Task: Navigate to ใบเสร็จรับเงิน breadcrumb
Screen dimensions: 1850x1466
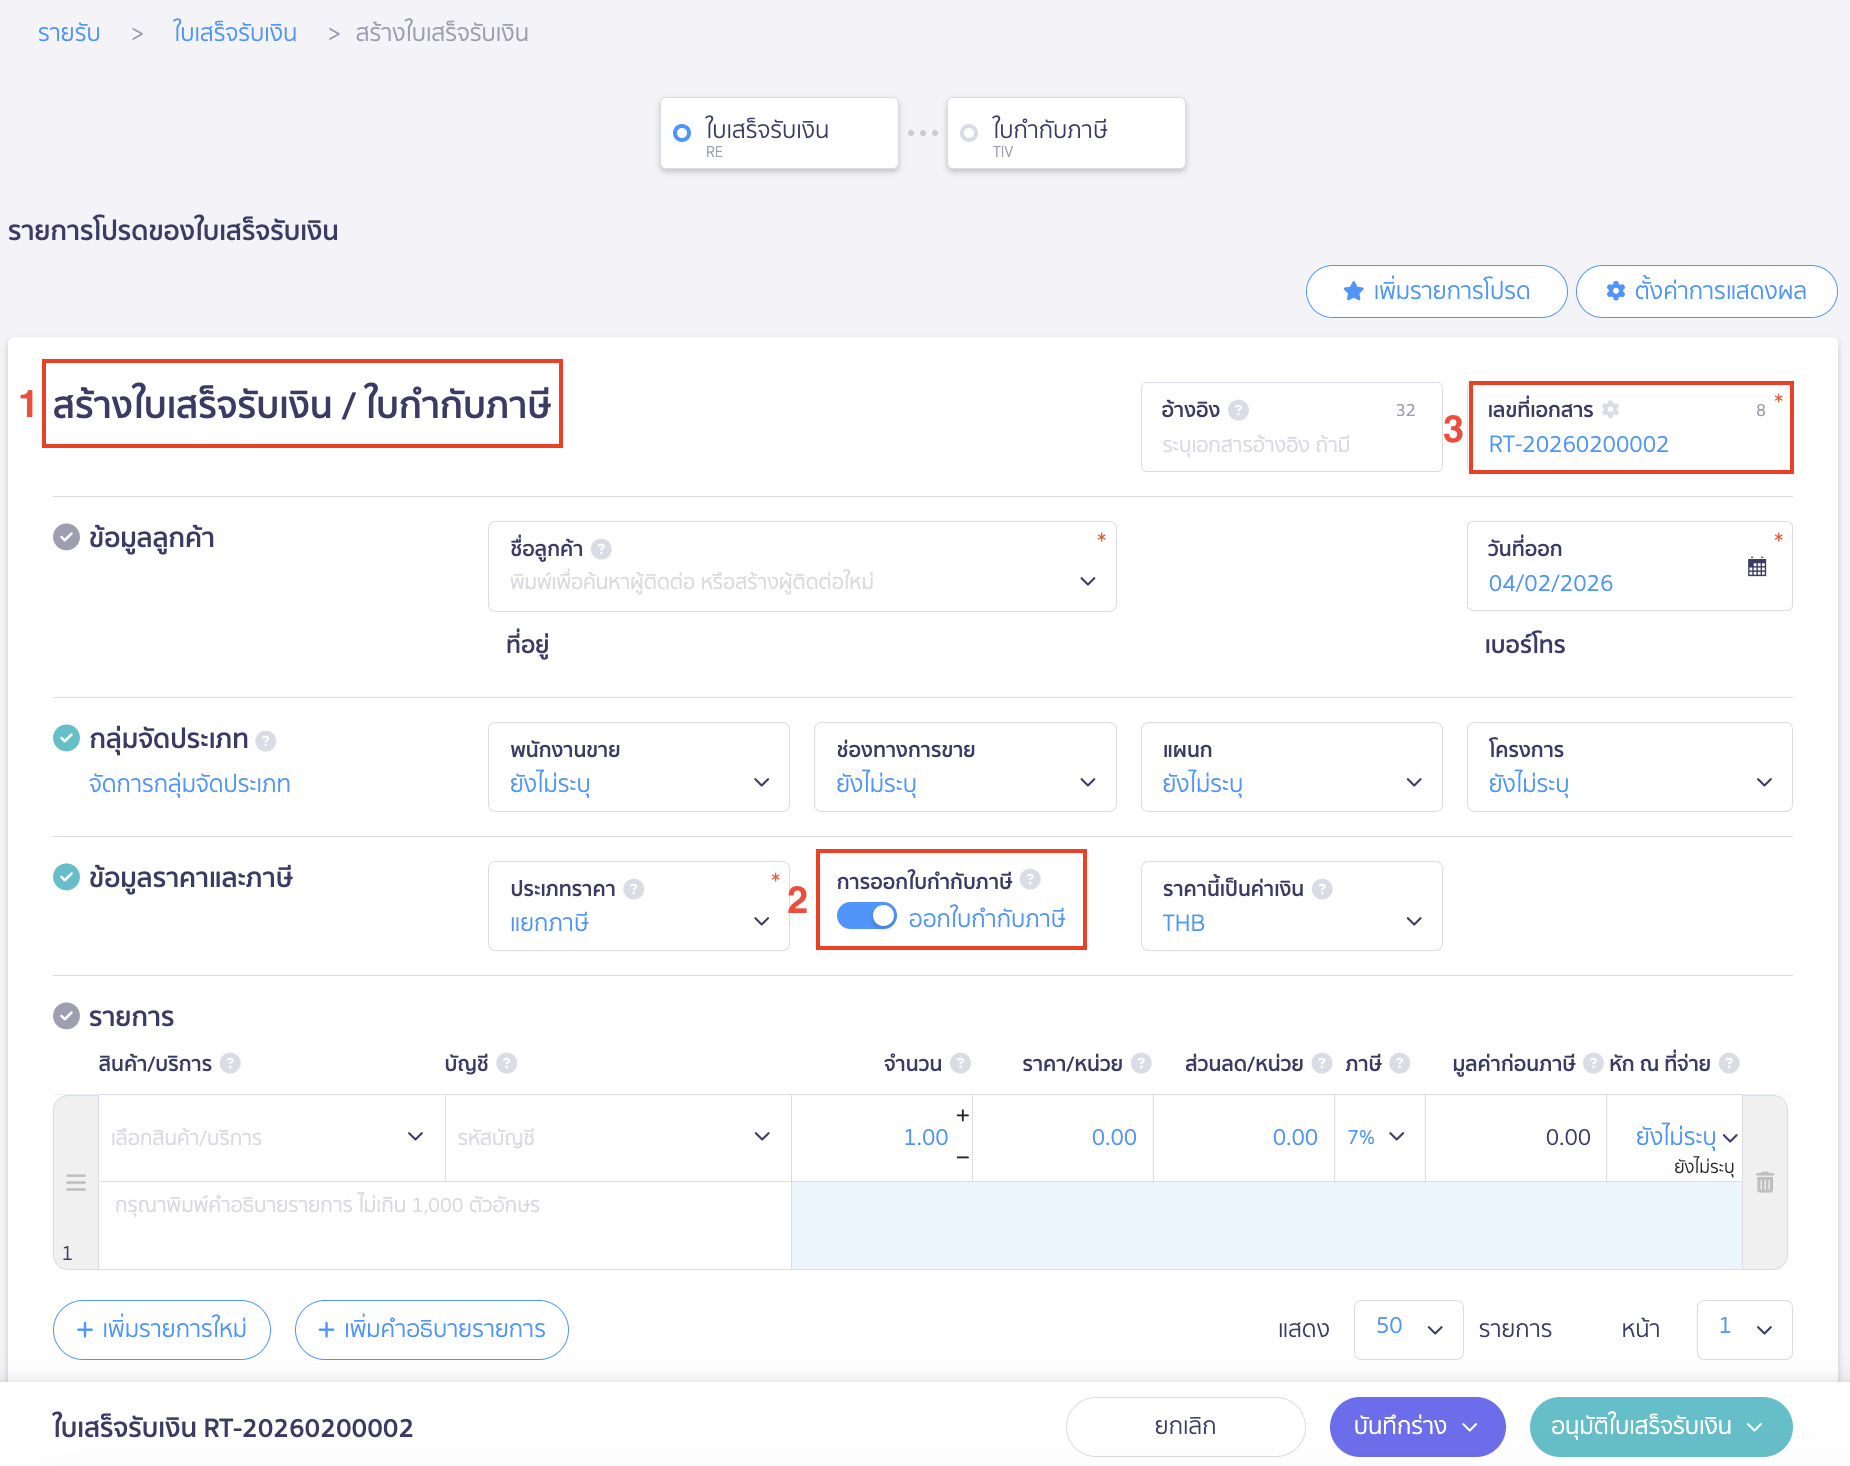Action: coord(234,33)
